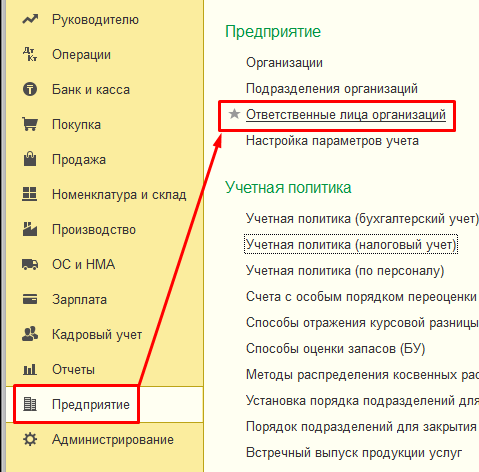Click the Руководителю chart icon
The width and height of the screenshot is (479, 472).
30,20
